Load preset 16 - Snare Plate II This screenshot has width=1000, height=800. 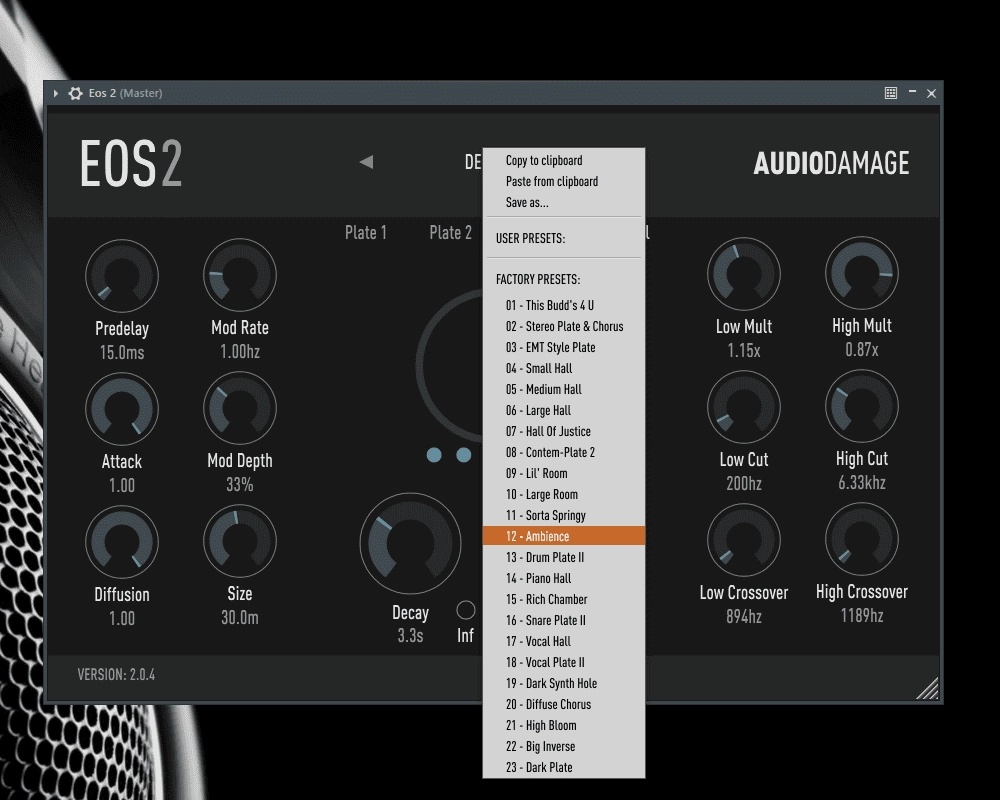(x=564, y=620)
